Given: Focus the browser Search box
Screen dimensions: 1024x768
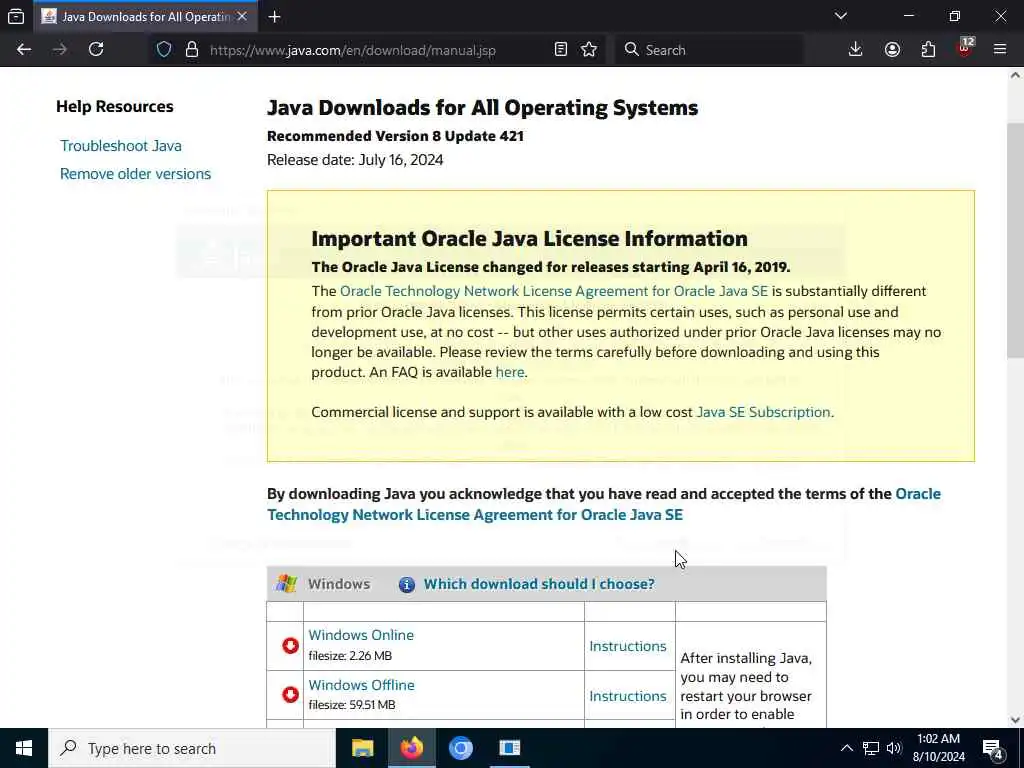Looking at the screenshot, I should click(709, 50).
